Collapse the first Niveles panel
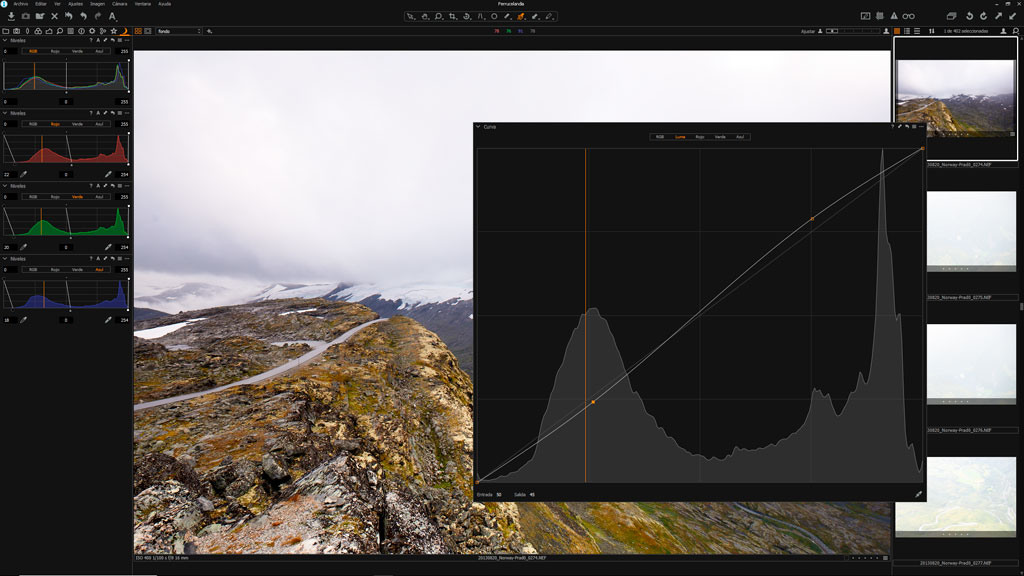This screenshot has width=1024, height=576. [x=5, y=40]
